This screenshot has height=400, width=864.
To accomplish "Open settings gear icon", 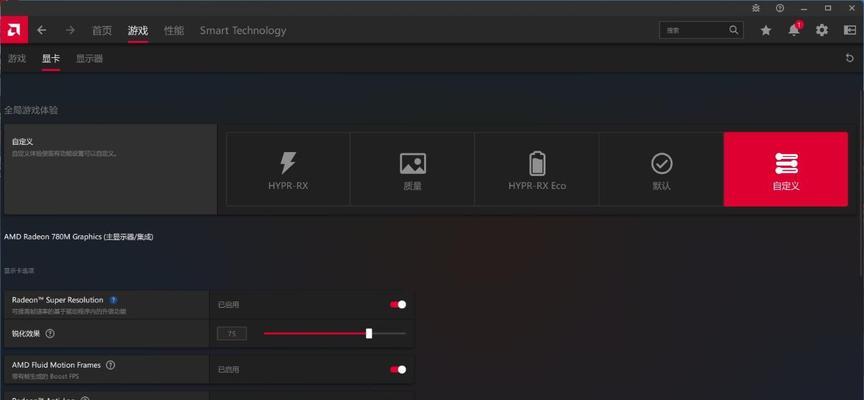I will tap(822, 30).
